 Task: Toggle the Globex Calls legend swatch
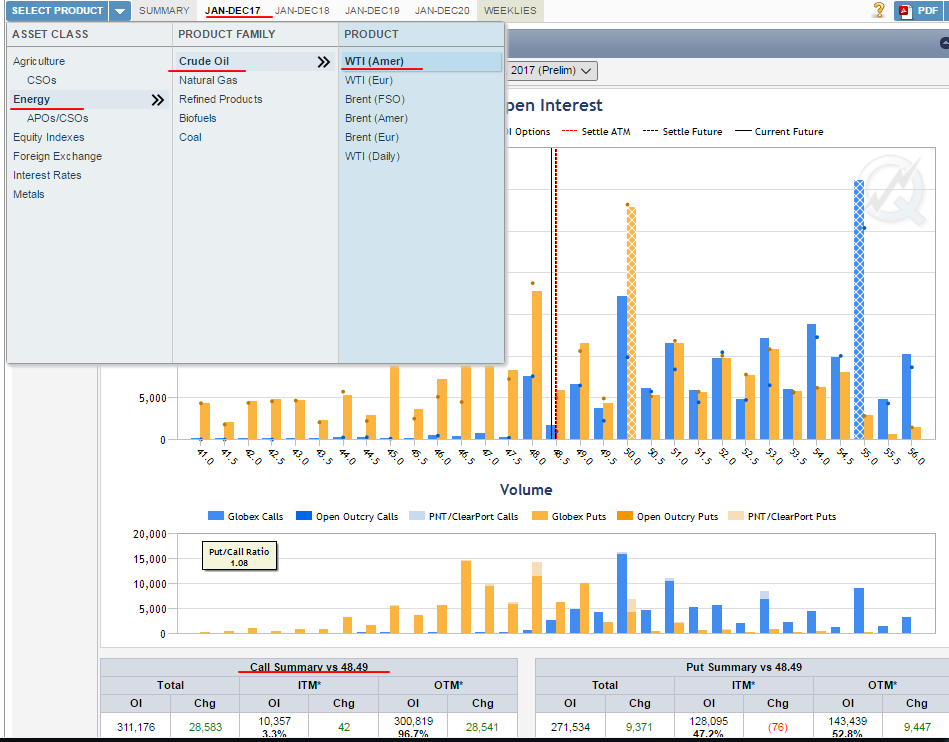[215, 516]
